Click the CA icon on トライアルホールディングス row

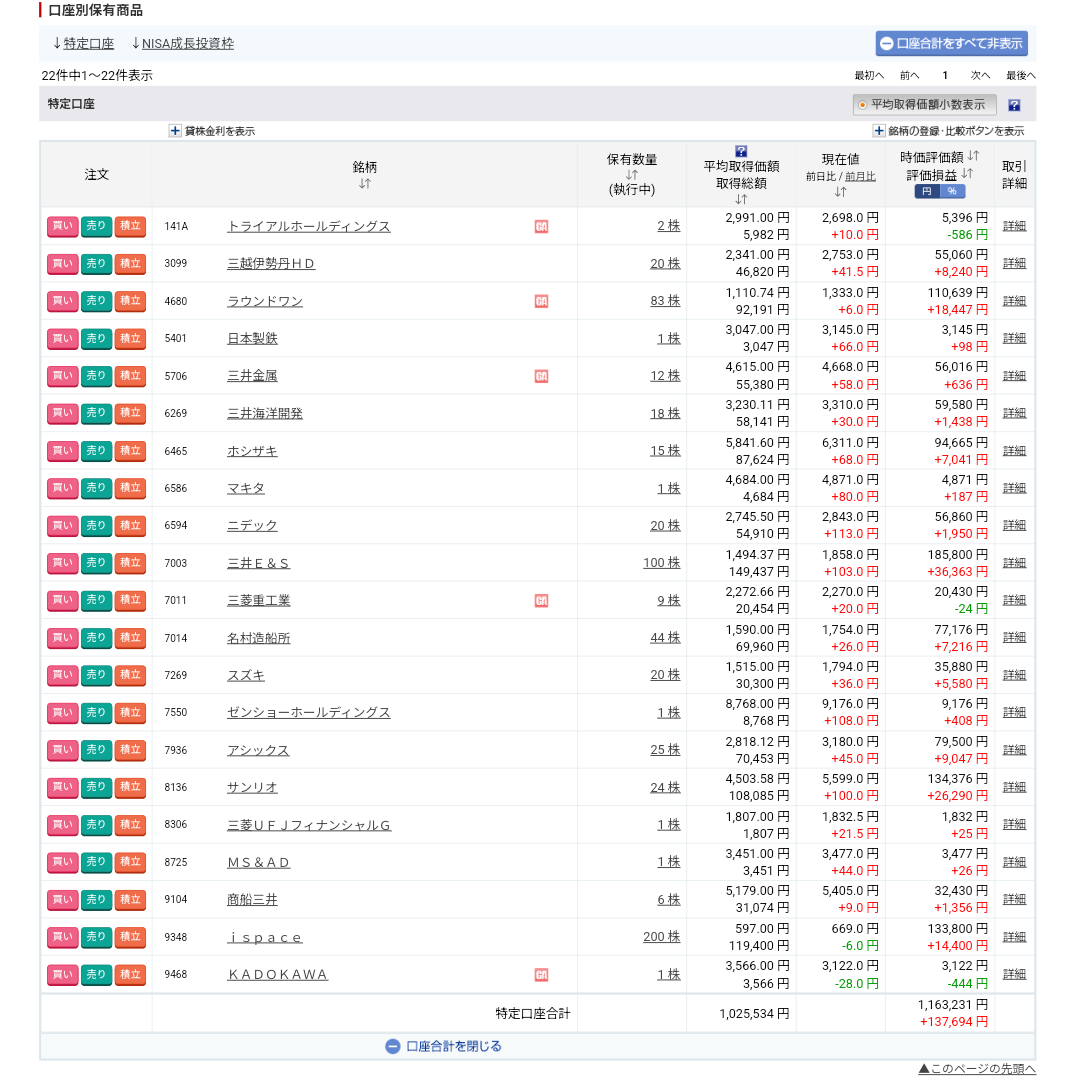[x=541, y=227]
